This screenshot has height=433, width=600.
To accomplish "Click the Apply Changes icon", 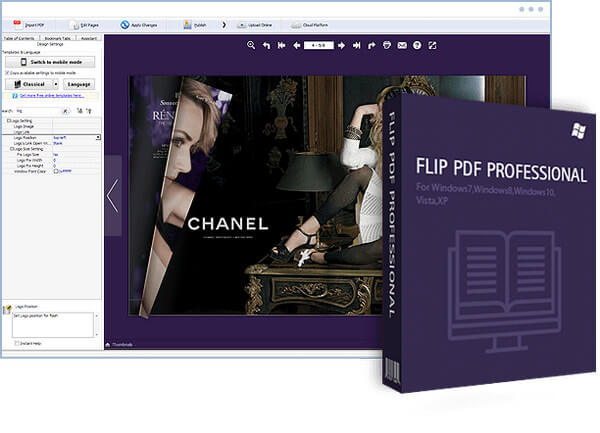I will coord(125,25).
